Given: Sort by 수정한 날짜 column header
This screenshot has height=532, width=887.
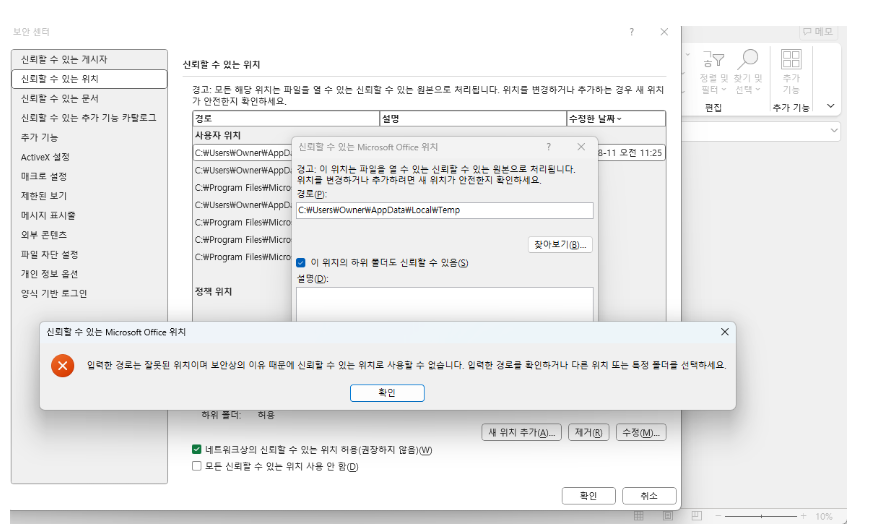Looking at the screenshot, I should [615, 119].
